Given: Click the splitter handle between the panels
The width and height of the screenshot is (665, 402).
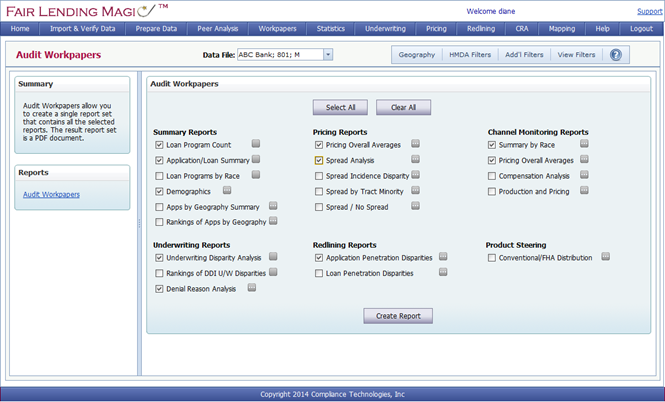Looking at the screenshot, I should pos(139,223).
